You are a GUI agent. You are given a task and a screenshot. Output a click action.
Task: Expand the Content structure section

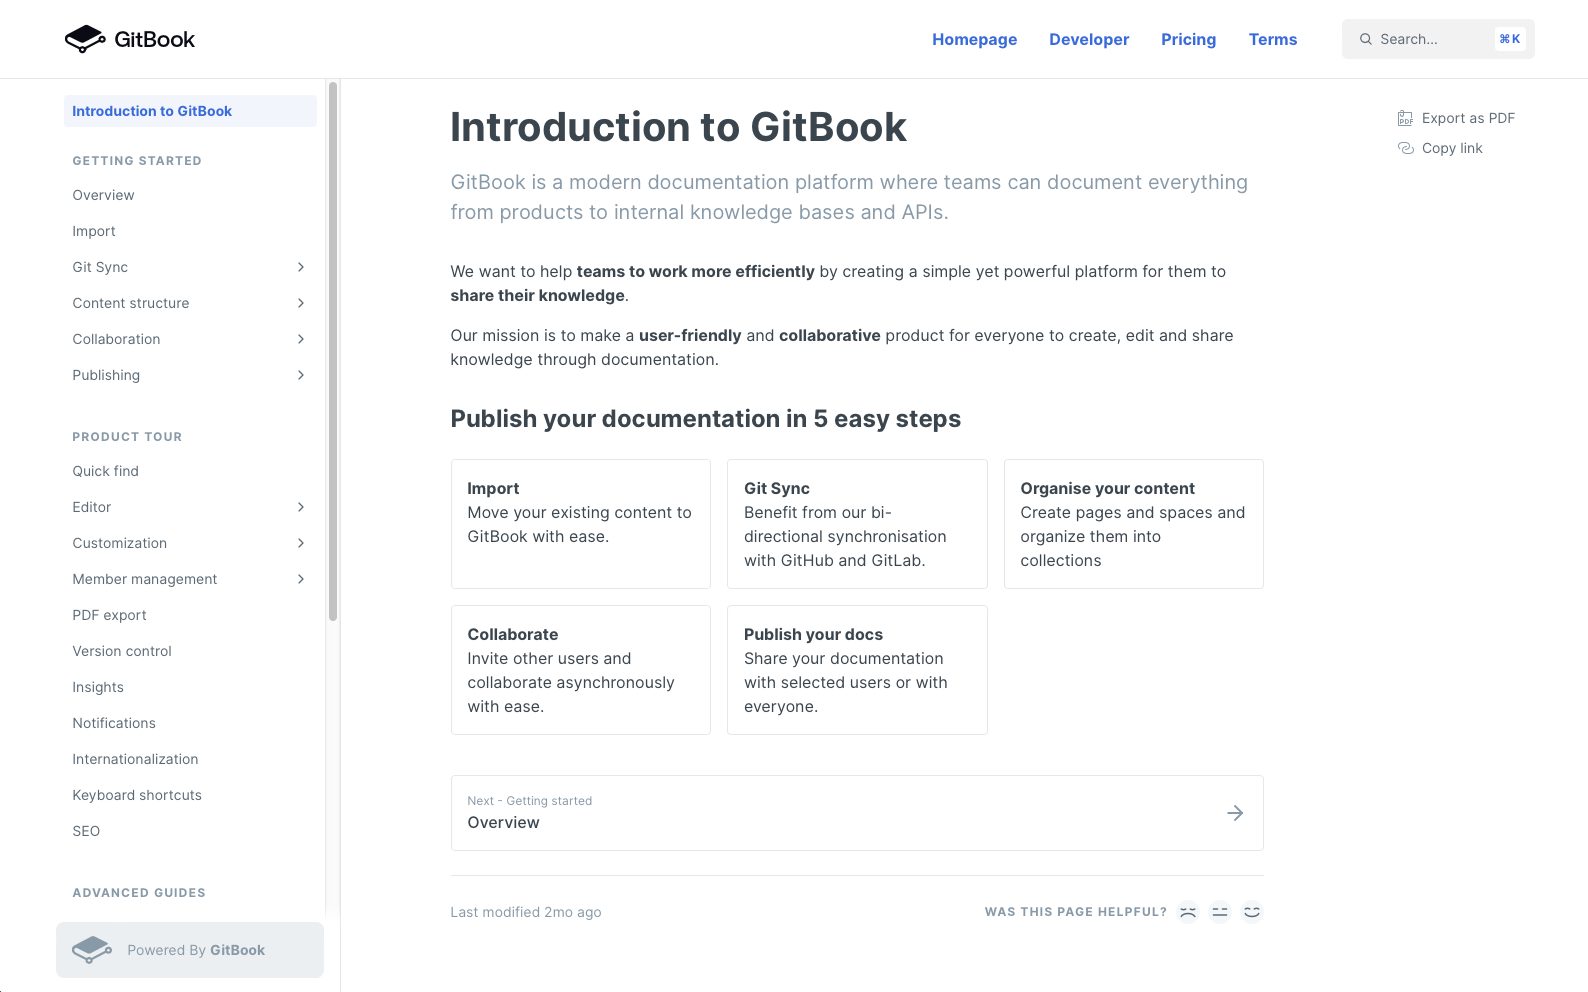click(301, 303)
